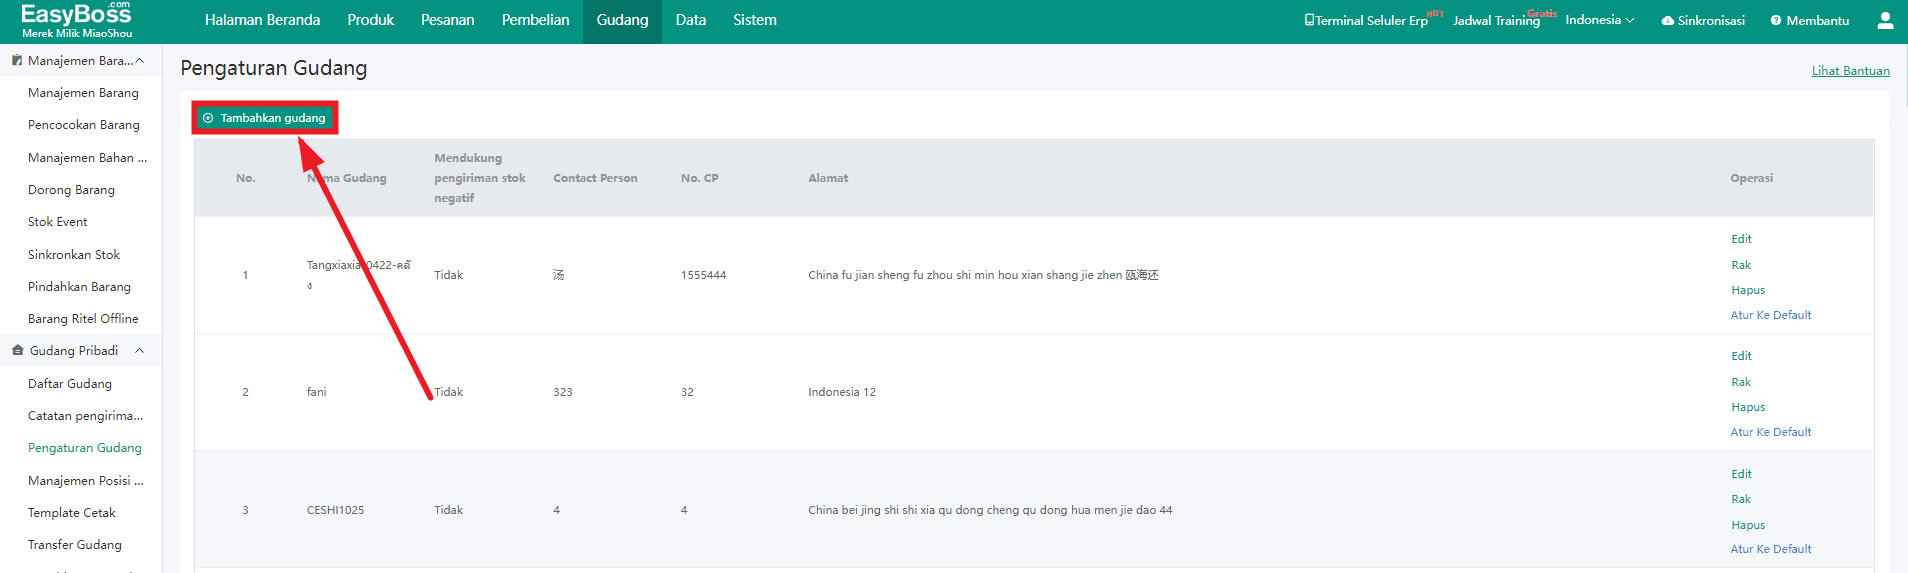This screenshot has height=573, width=1908.
Task: Click the fani warehouse name cell
Action: tap(316, 392)
